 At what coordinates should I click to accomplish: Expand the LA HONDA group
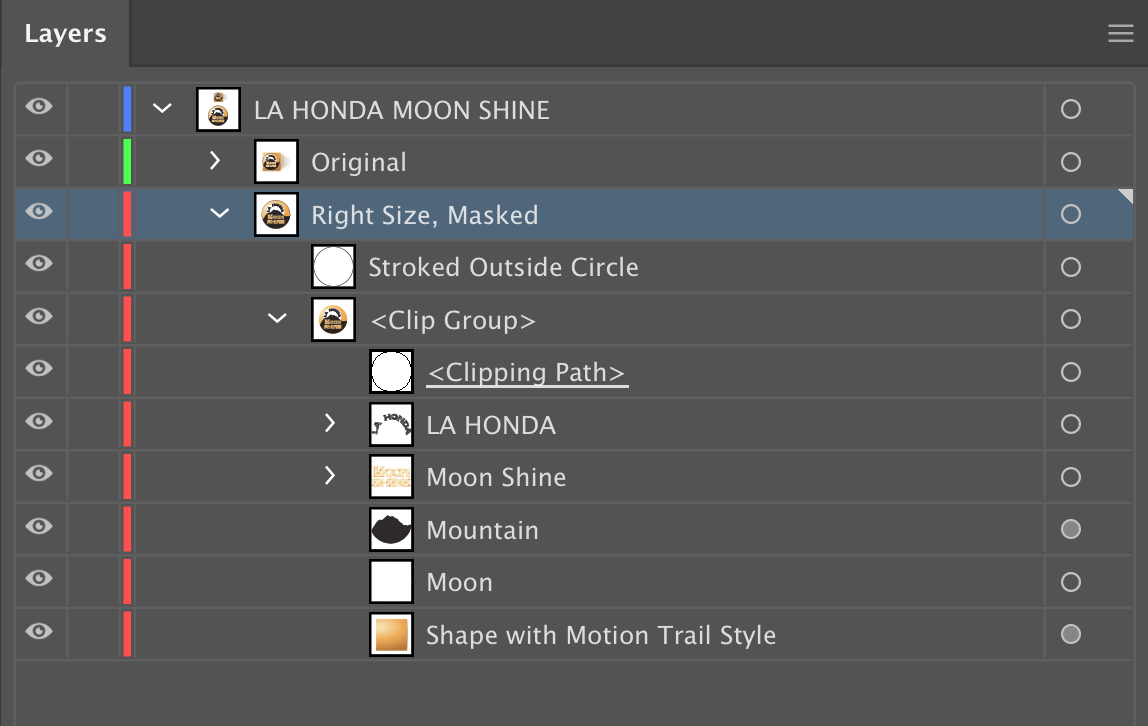tap(329, 423)
